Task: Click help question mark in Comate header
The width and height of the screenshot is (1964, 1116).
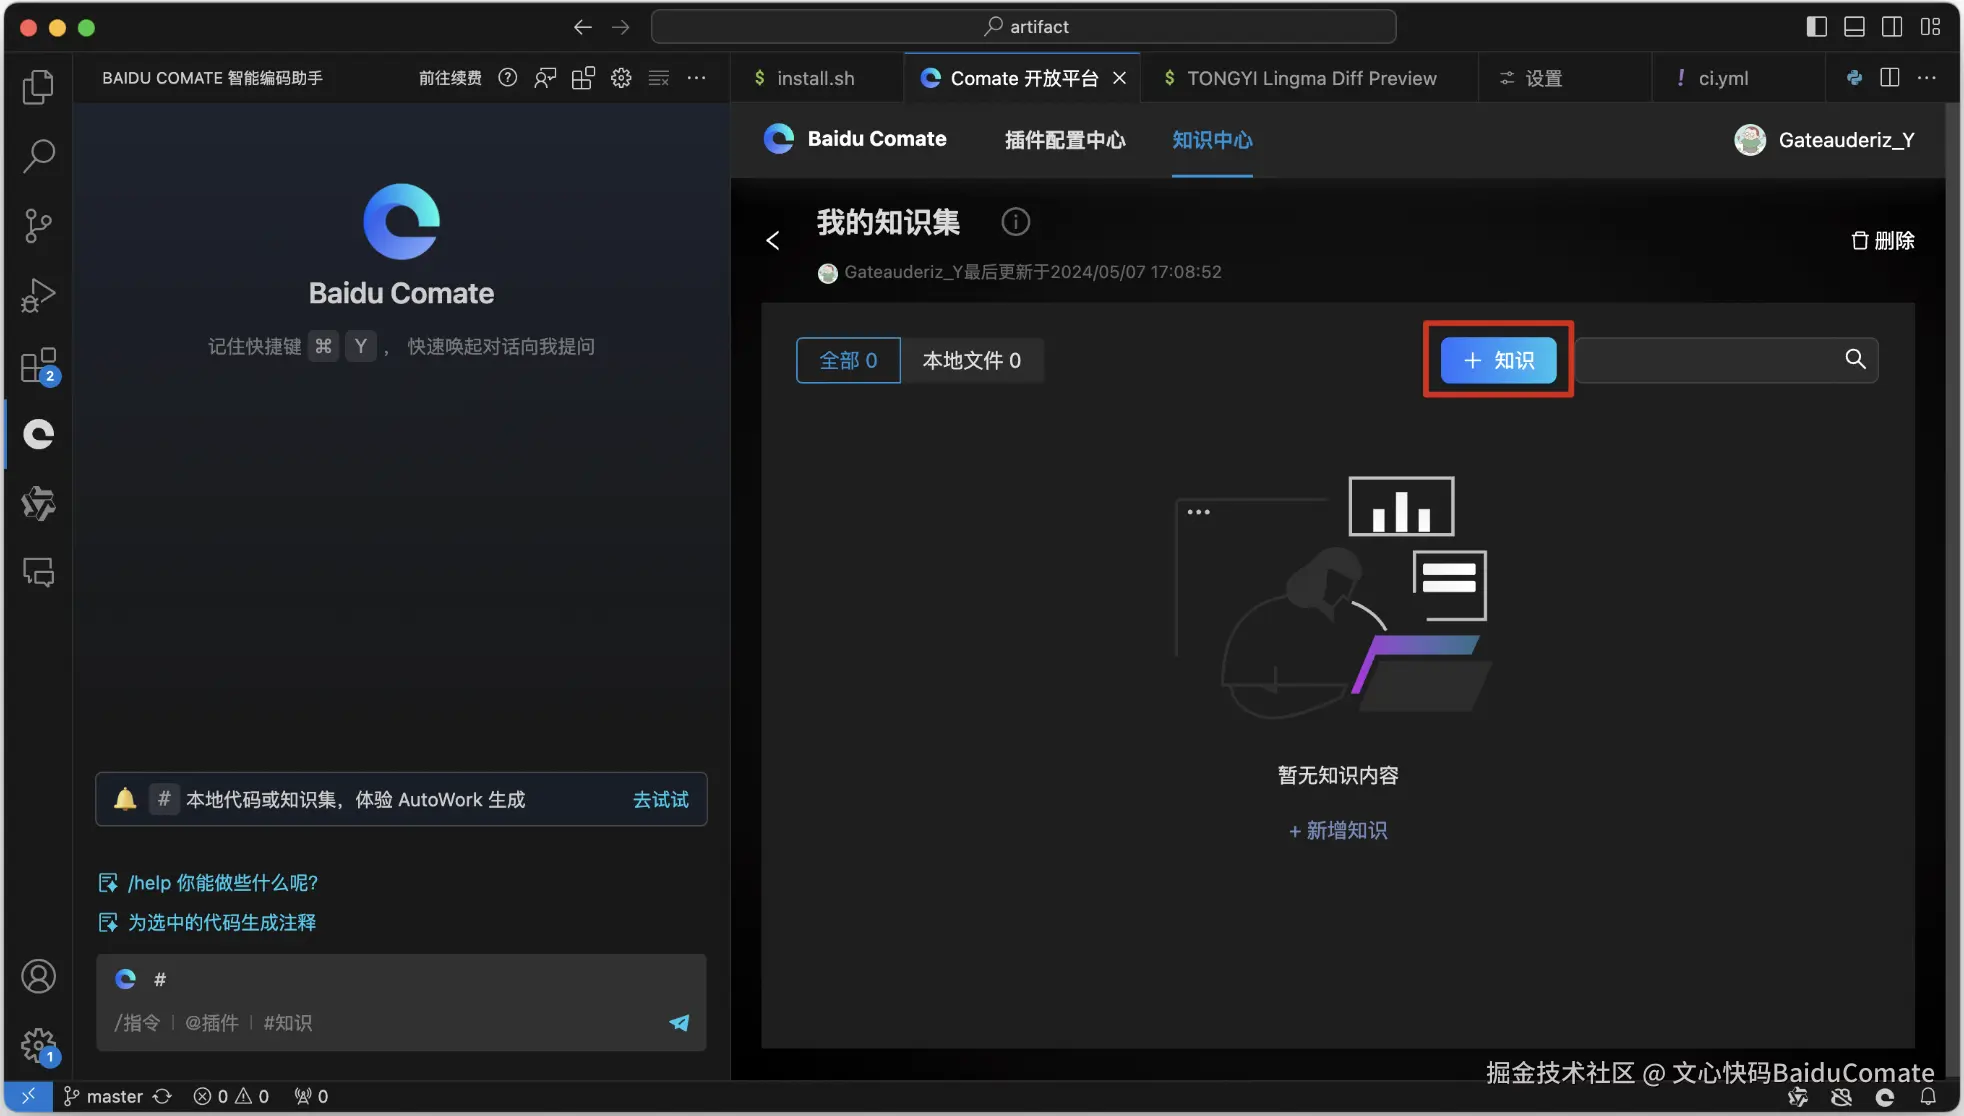Action: pos(508,78)
